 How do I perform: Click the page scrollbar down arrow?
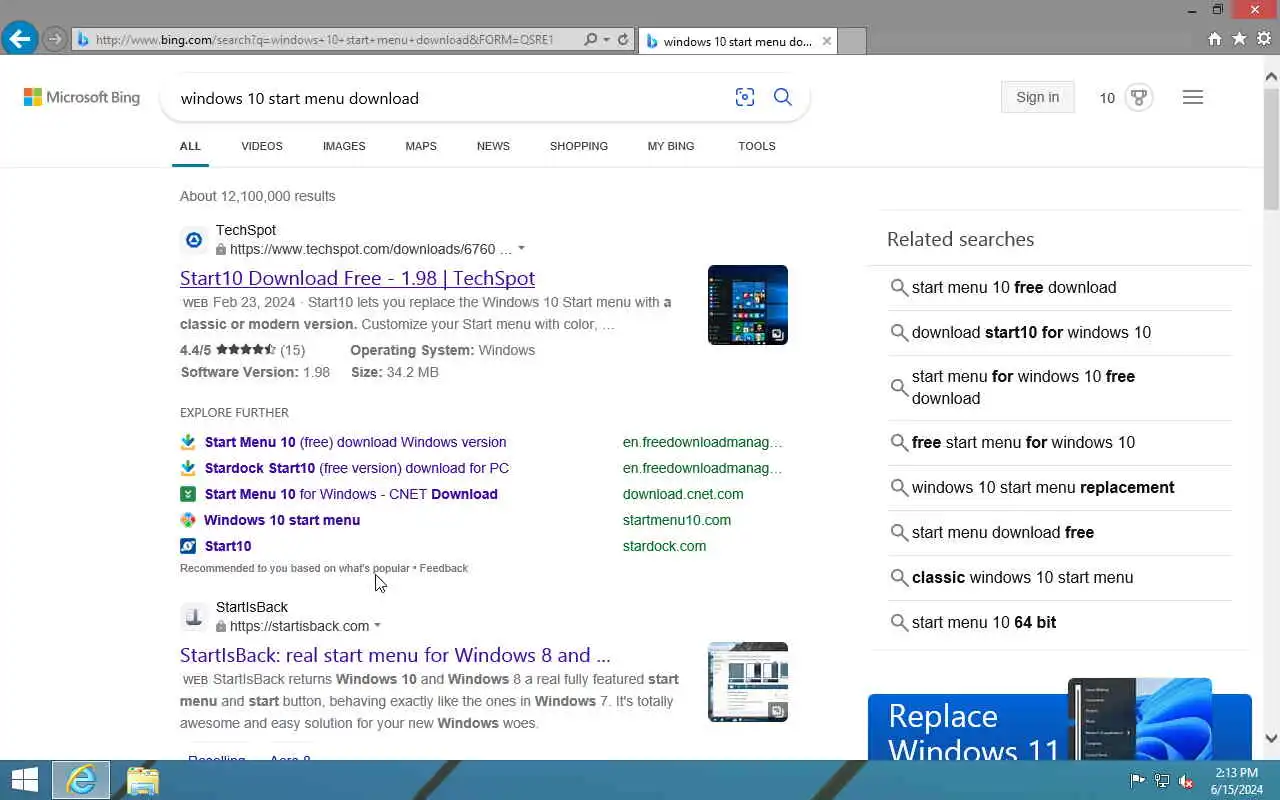pyautogui.click(x=1271, y=739)
